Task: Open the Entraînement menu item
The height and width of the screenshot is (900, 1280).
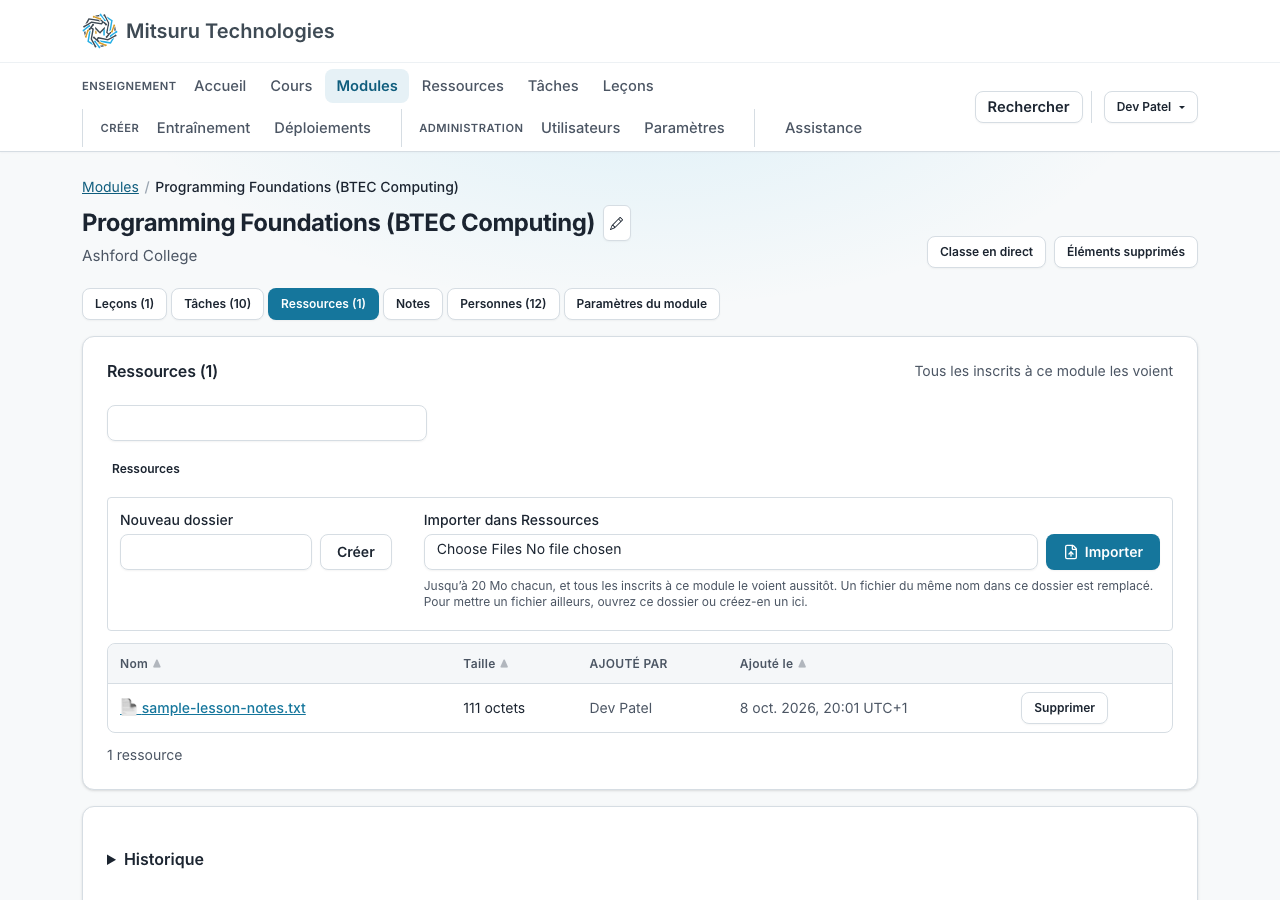Action: click(x=204, y=128)
